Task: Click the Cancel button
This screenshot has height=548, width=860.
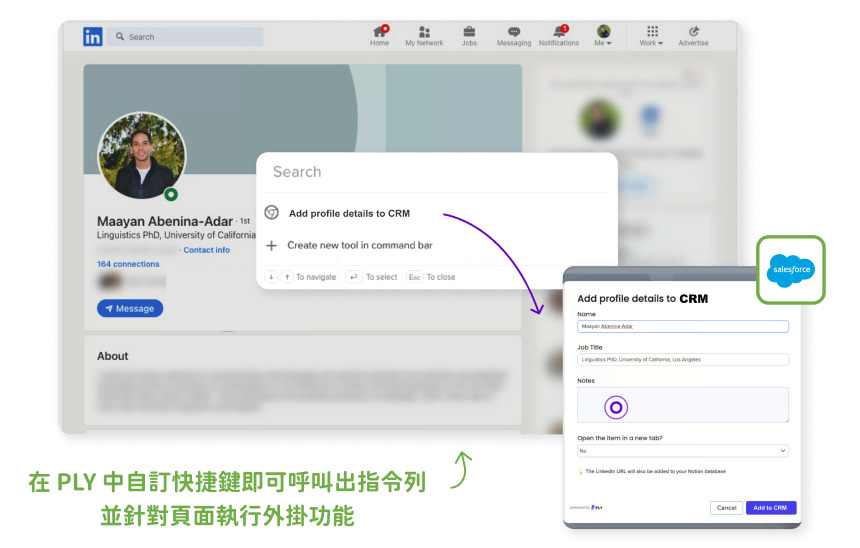Action: click(x=726, y=508)
